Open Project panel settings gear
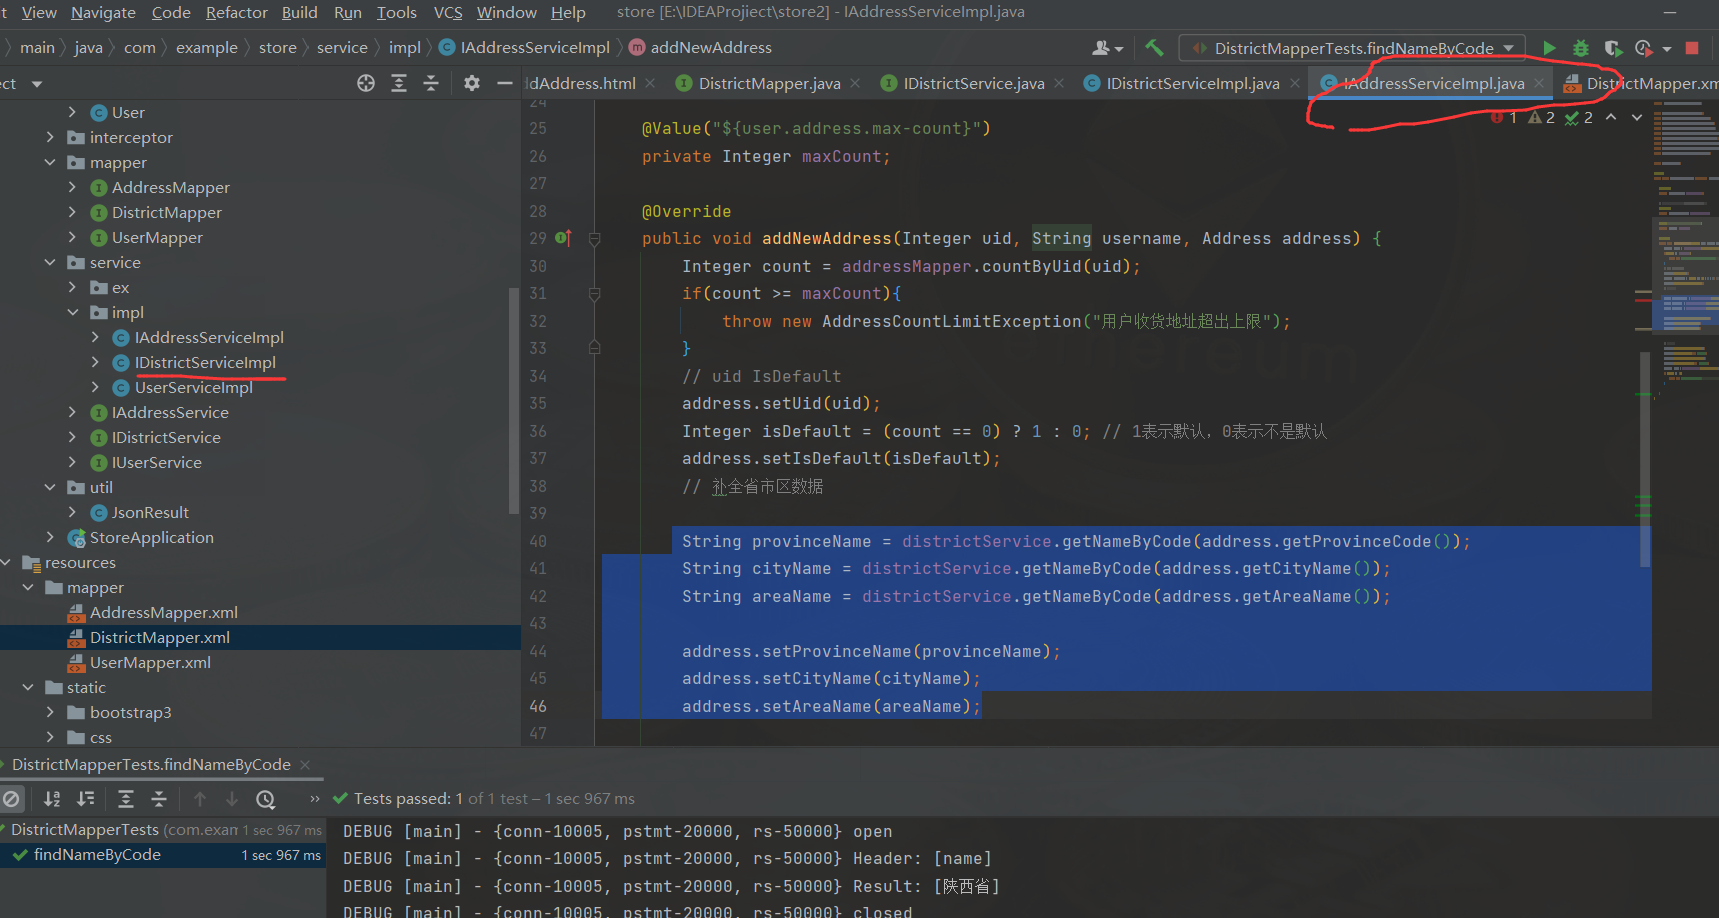Viewport: 1719px width, 918px height. click(x=472, y=83)
